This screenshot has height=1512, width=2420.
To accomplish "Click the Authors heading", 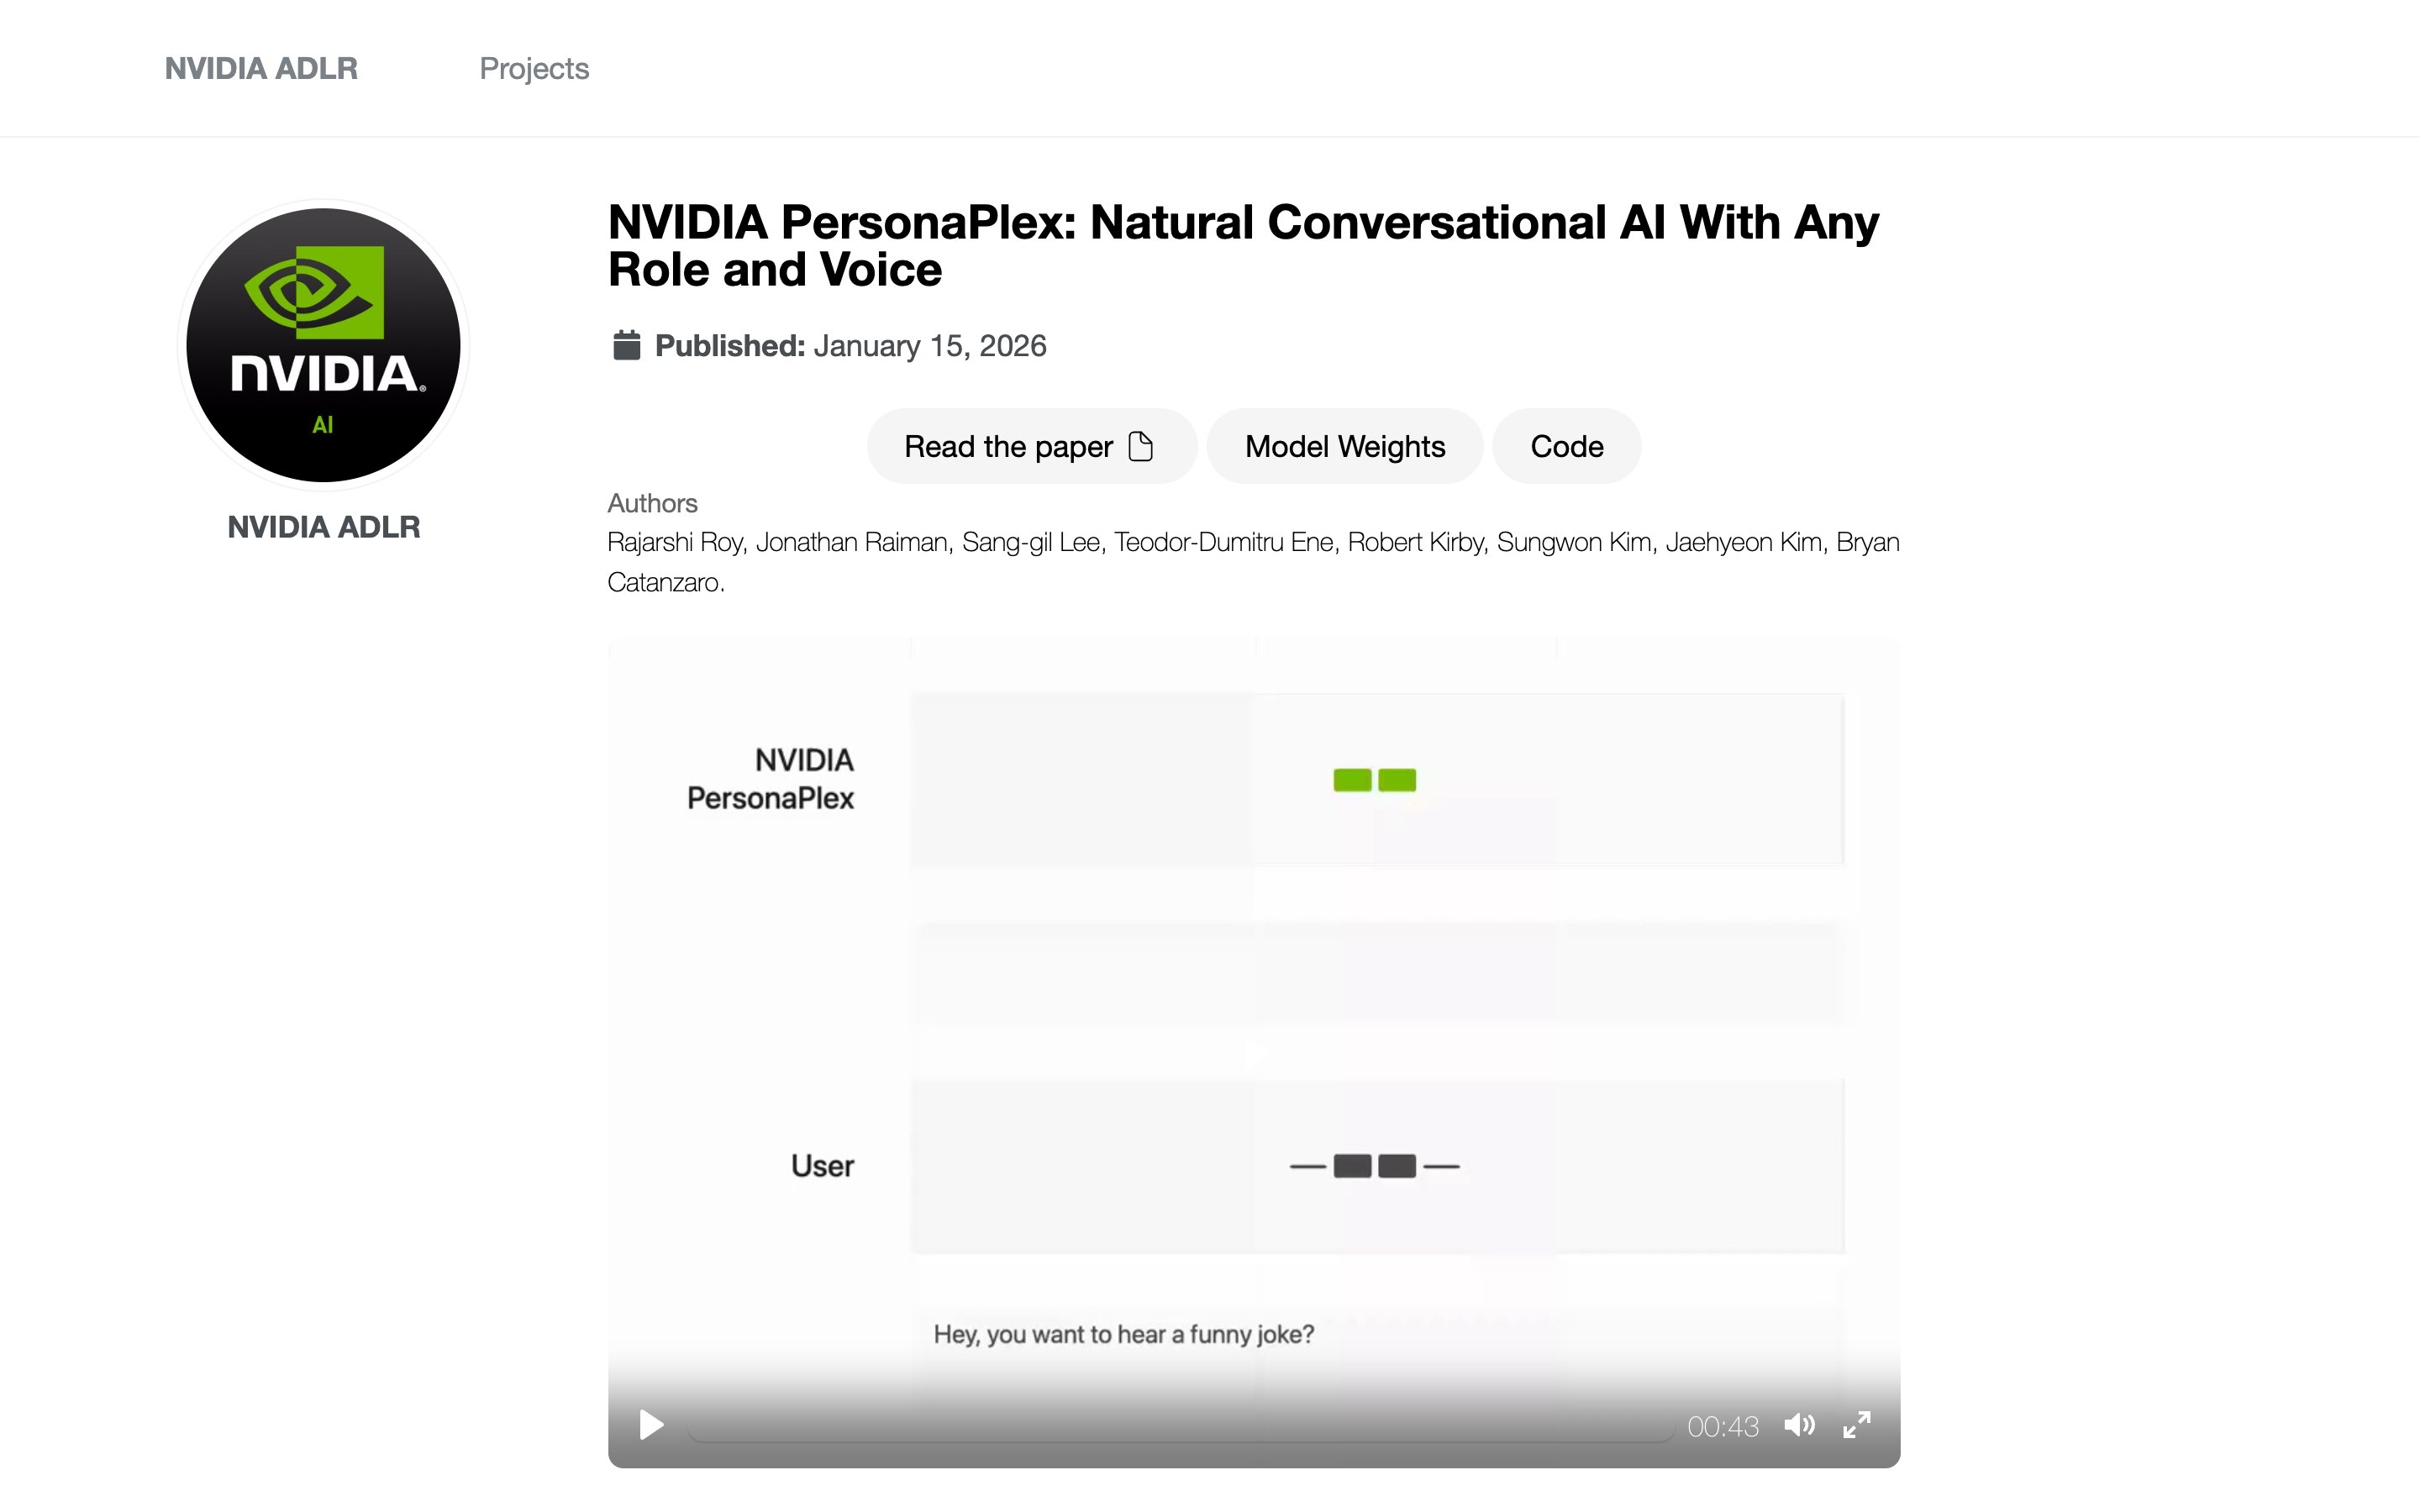I will [652, 503].
